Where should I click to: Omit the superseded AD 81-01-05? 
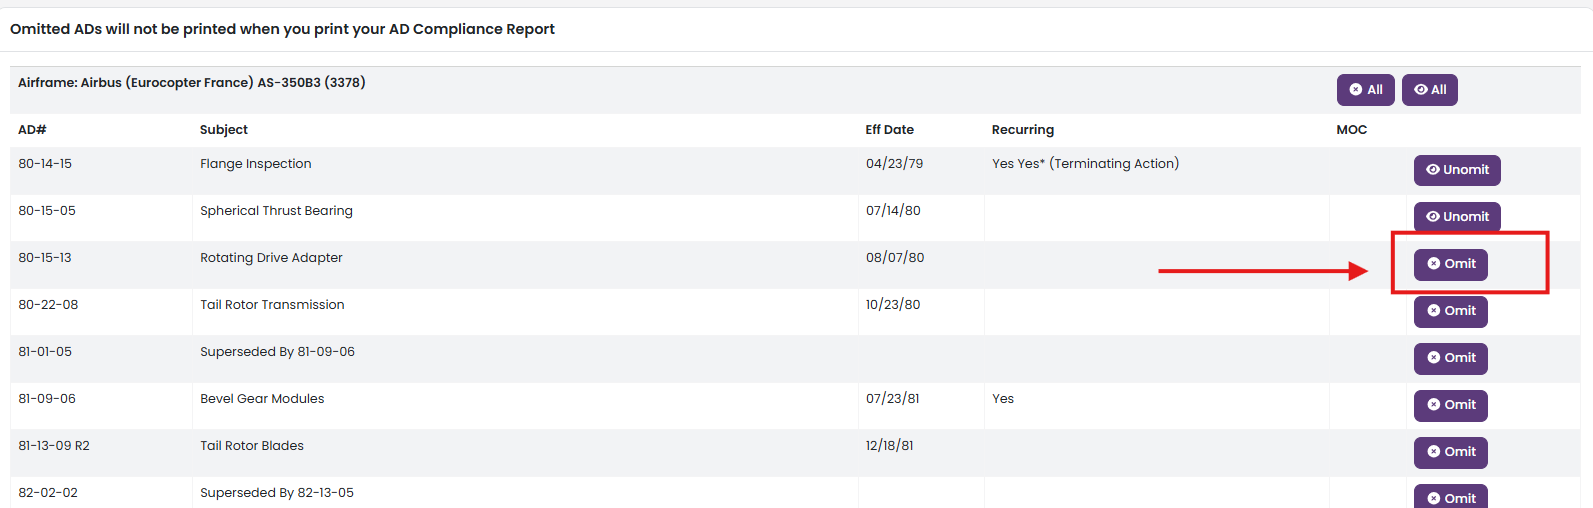pyautogui.click(x=1451, y=358)
